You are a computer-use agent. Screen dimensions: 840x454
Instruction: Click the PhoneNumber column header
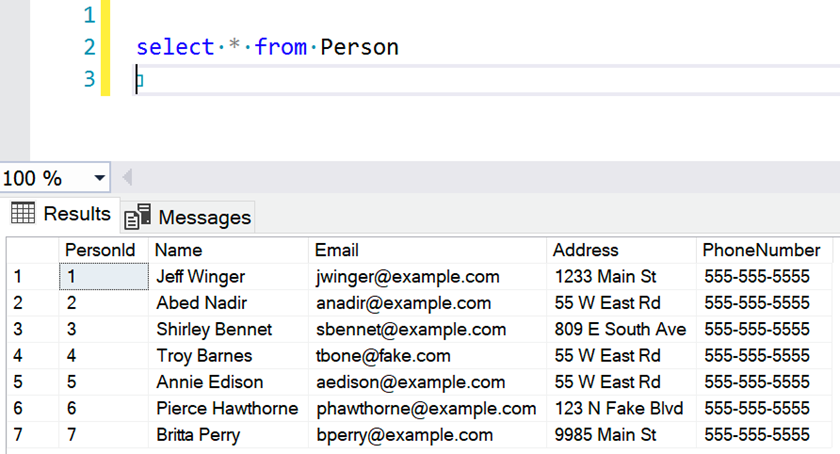pos(762,250)
